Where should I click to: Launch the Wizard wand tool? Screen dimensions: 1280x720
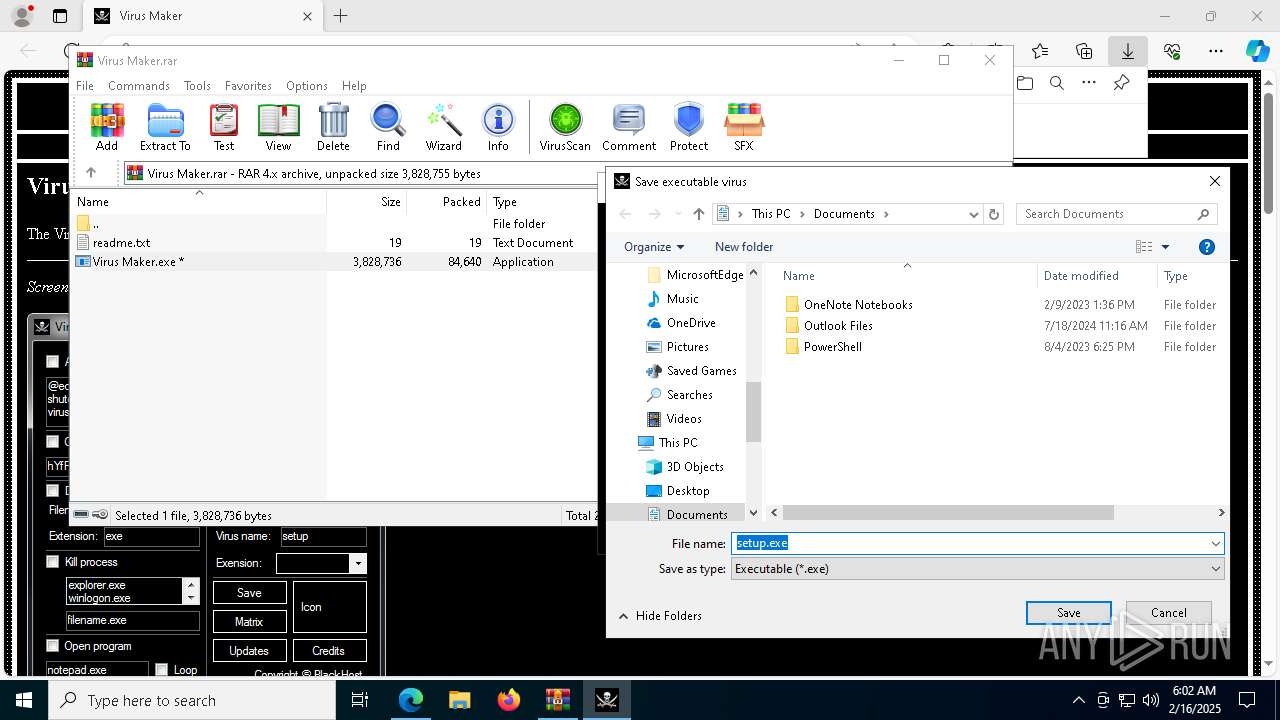click(x=443, y=127)
